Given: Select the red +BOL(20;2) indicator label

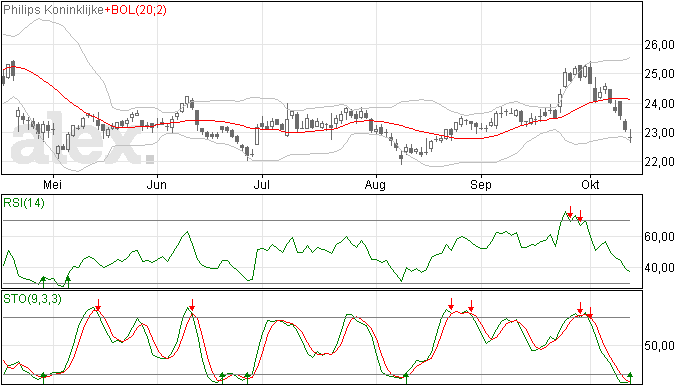Looking at the screenshot, I should [136, 10].
